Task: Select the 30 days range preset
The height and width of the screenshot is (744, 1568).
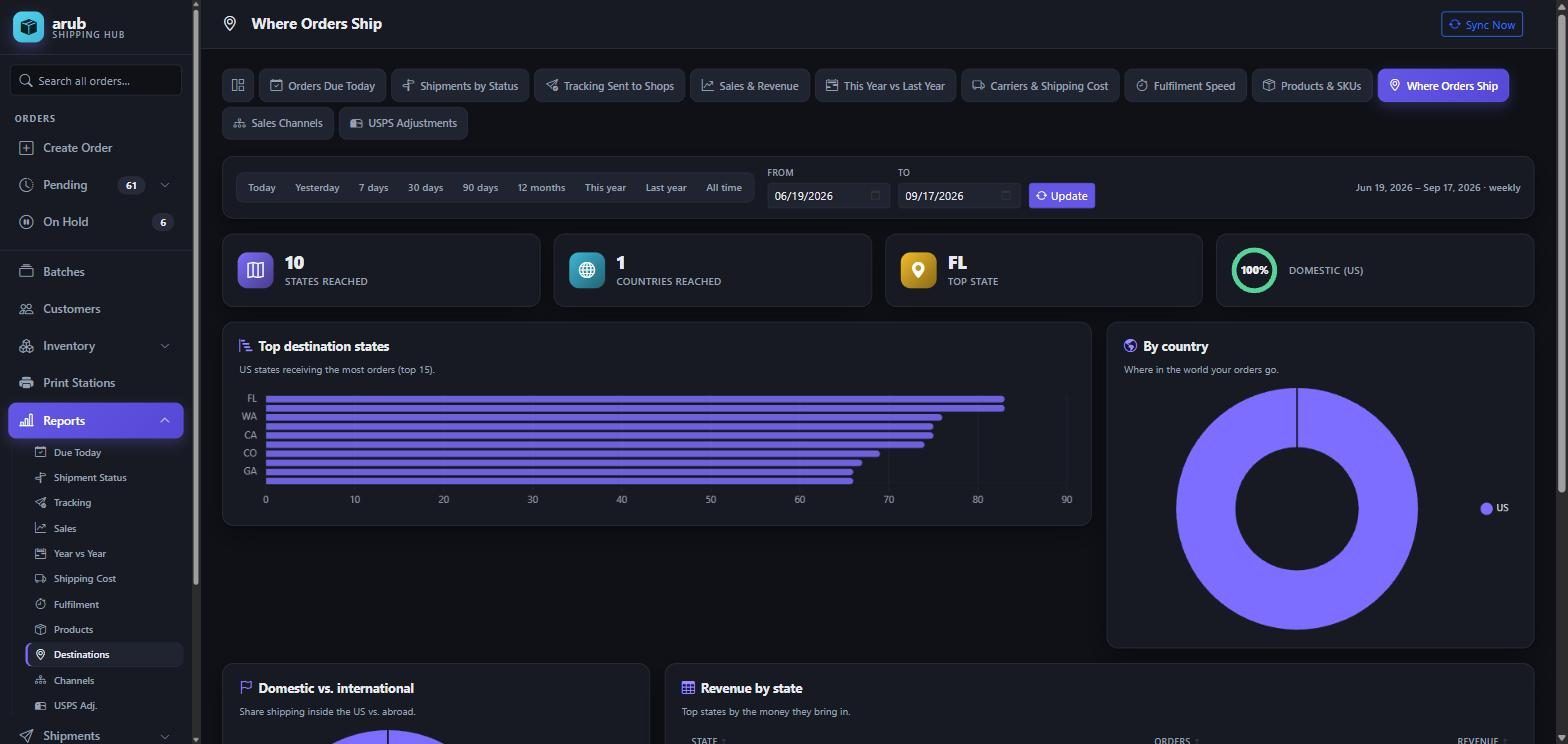Action: [425, 188]
